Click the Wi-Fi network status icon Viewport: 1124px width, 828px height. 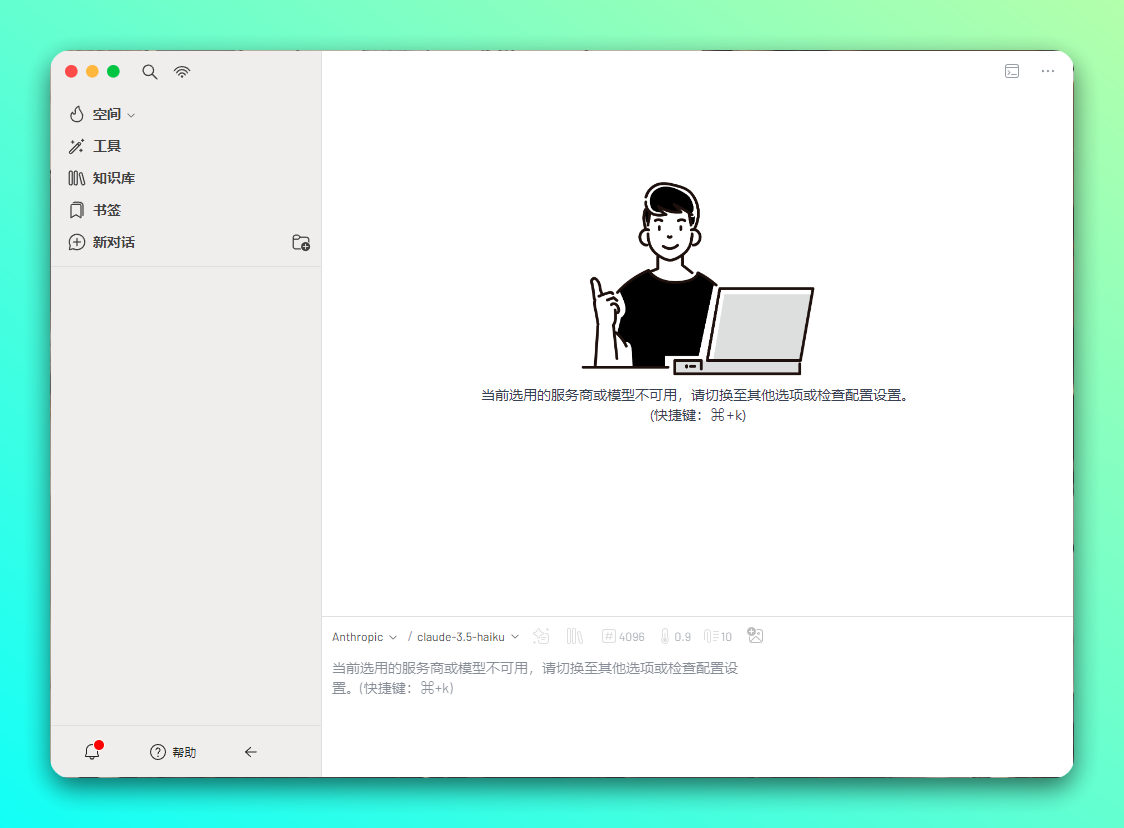tap(182, 72)
